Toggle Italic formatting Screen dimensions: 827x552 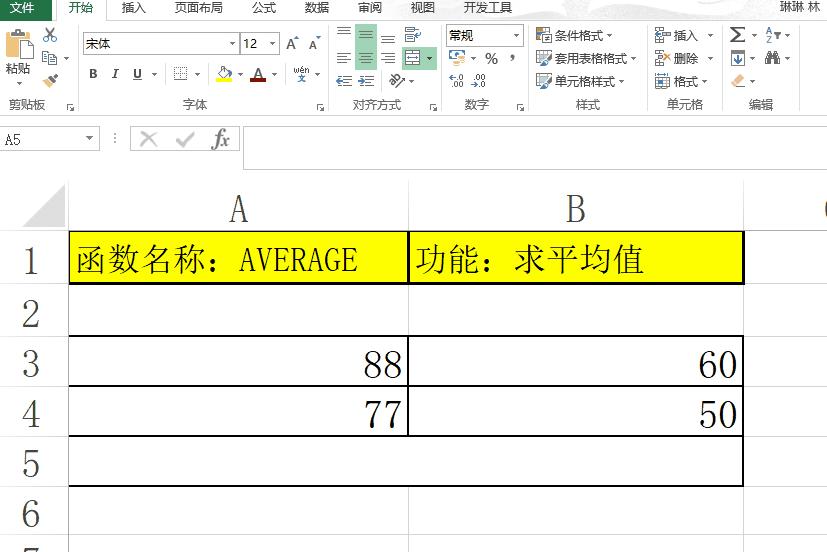click(x=115, y=74)
